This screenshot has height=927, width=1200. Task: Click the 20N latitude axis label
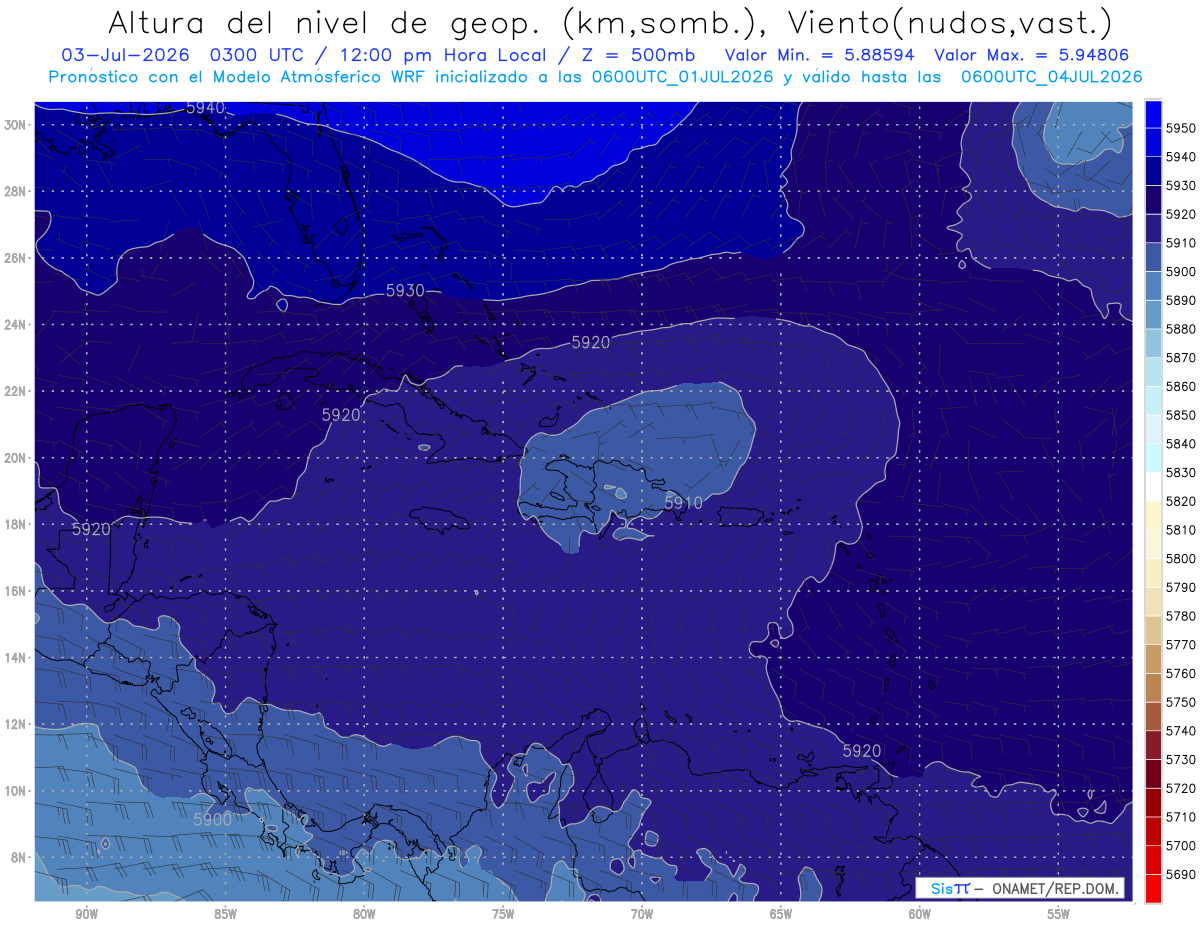16,458
